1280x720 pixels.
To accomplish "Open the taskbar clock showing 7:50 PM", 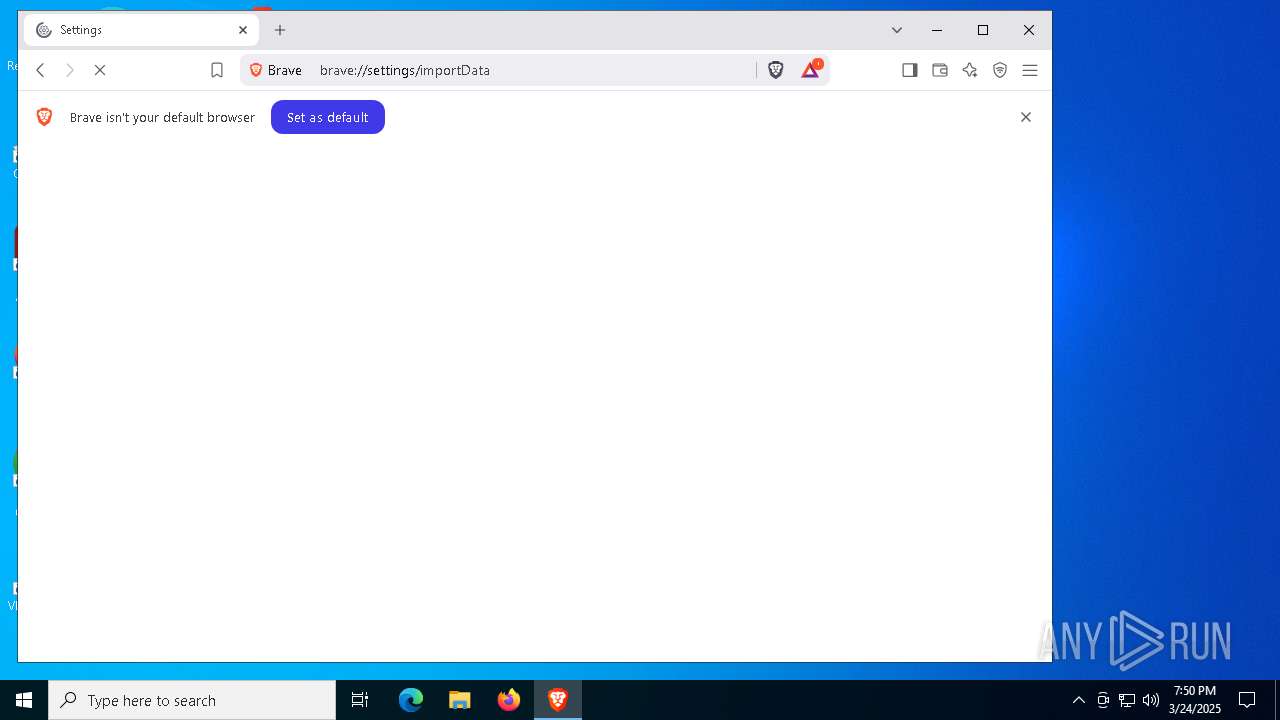I will click(1195, 700).
